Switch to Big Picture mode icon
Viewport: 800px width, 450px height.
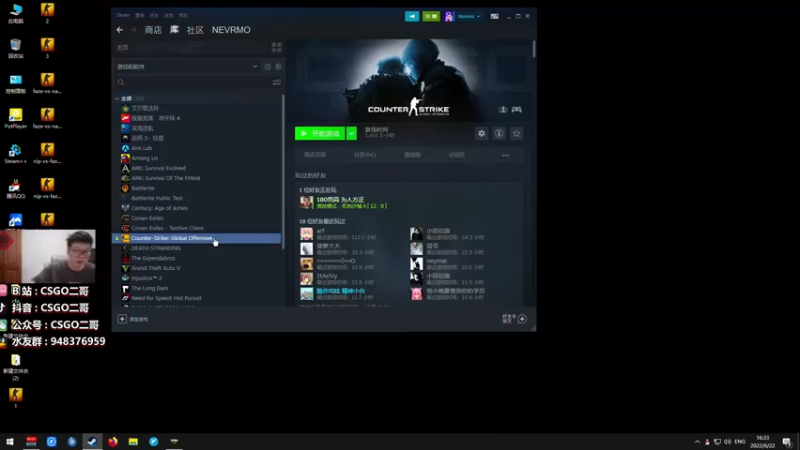494,16
